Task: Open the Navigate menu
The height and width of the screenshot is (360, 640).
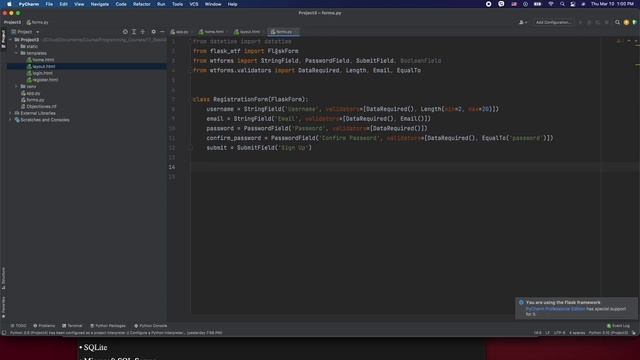Action: [100, 4]
